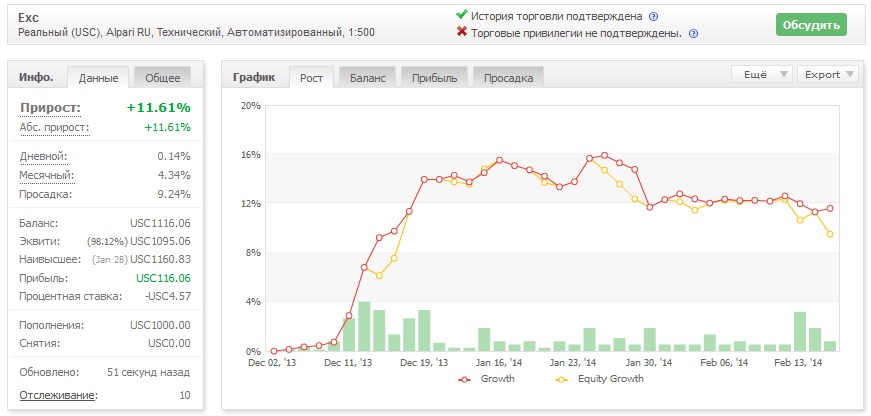This screenshot has height=416, width=871.
Task: Switch chart to Баланс tab
Action: pos(368,78)
